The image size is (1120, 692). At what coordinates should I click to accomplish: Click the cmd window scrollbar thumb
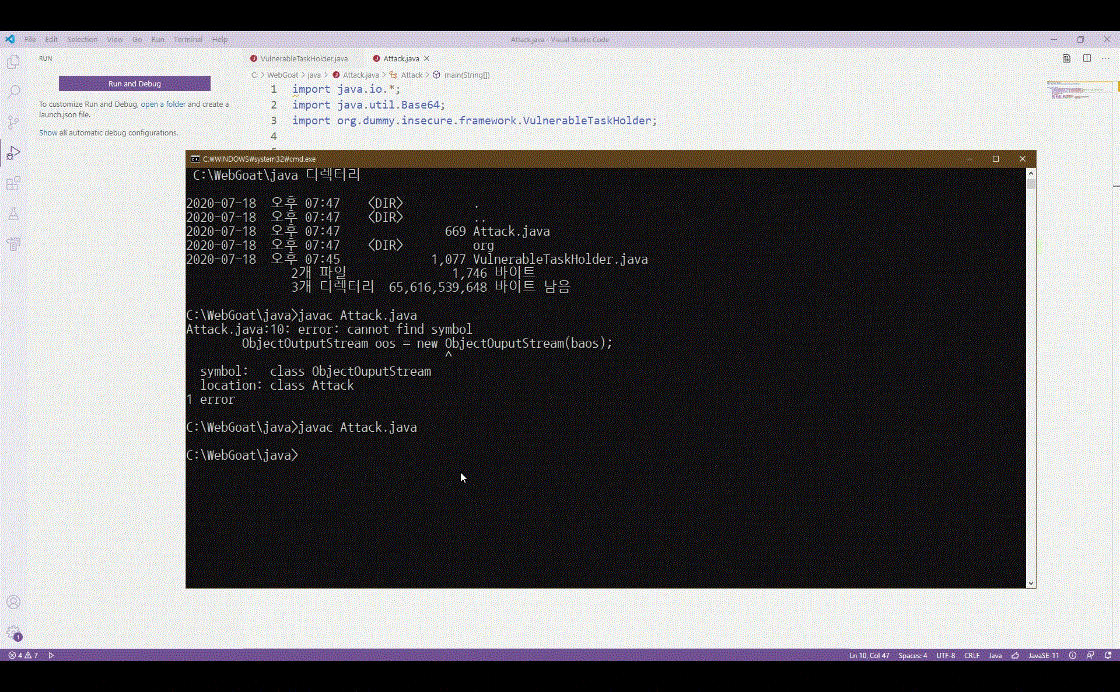(1031, 184)
